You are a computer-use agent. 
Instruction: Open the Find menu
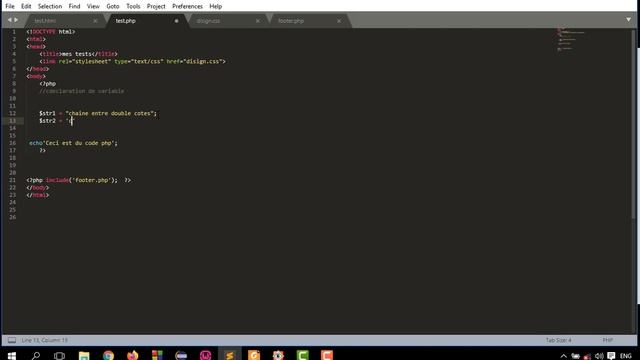[74, 6]
